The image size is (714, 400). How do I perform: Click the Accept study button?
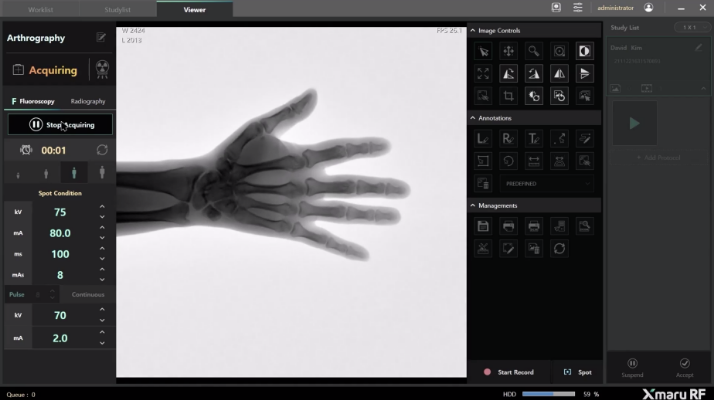[684, 368]
